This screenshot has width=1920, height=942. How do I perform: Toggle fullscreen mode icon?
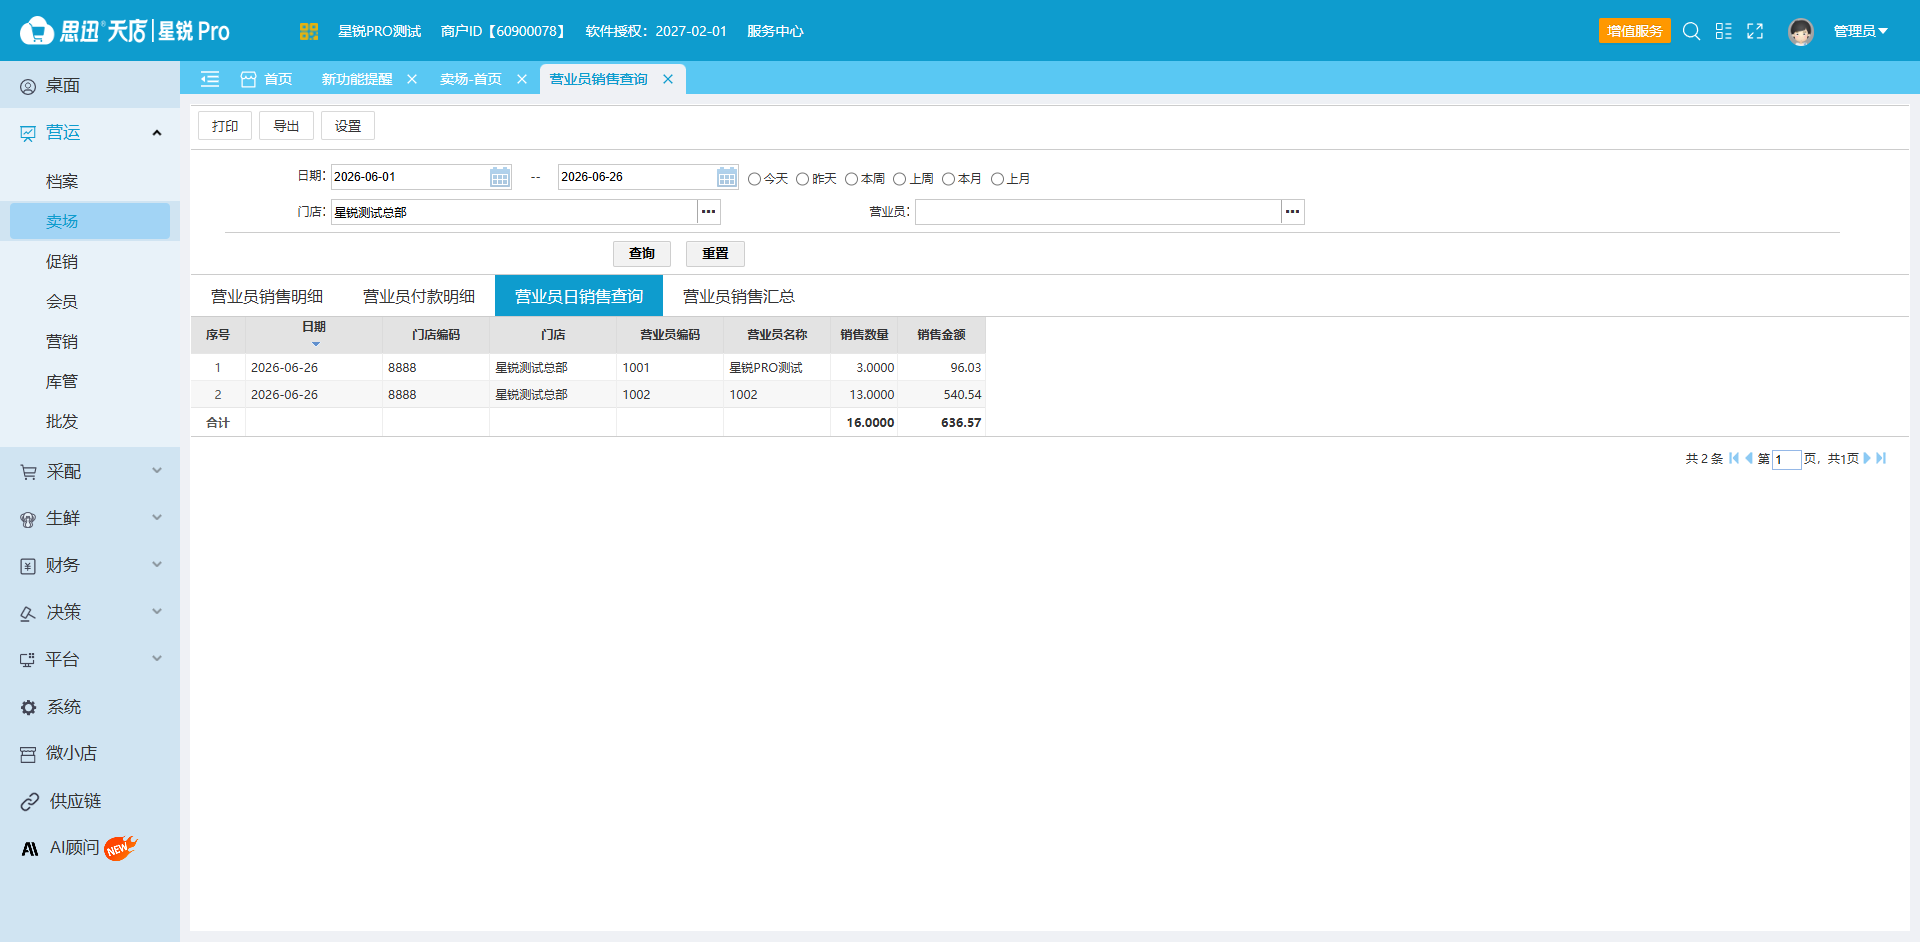pyautogui.click(x=1755, y=31)
